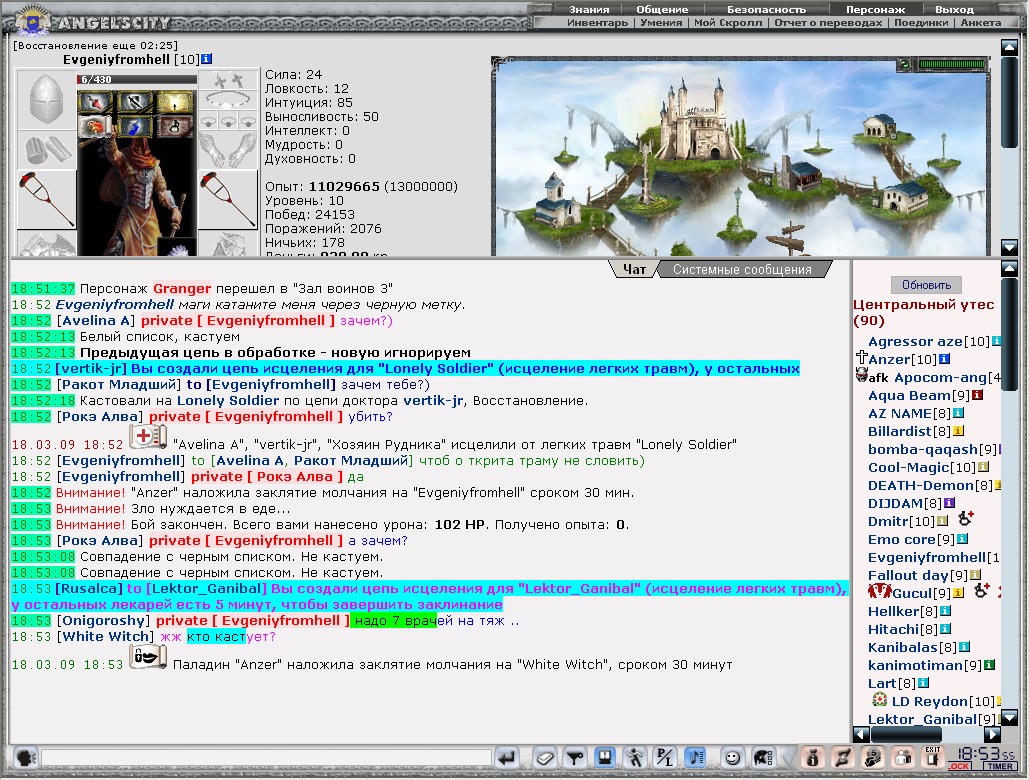1029x780 pixels.
Task: Click scroll-down arrow of the top panel scrollbar
Action: pyautogui.click(x=1009, y=247)
